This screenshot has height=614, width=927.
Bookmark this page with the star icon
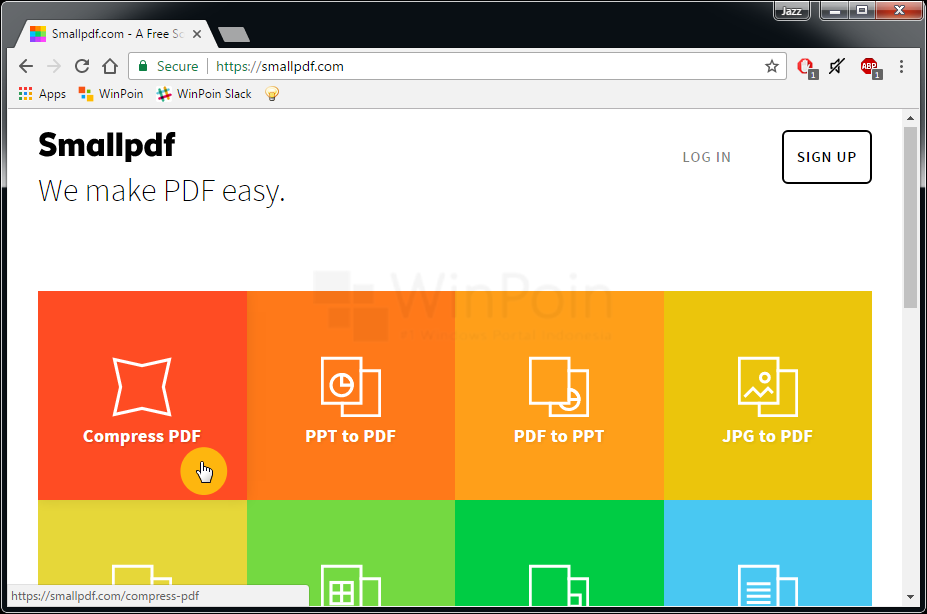pos(772,66)
